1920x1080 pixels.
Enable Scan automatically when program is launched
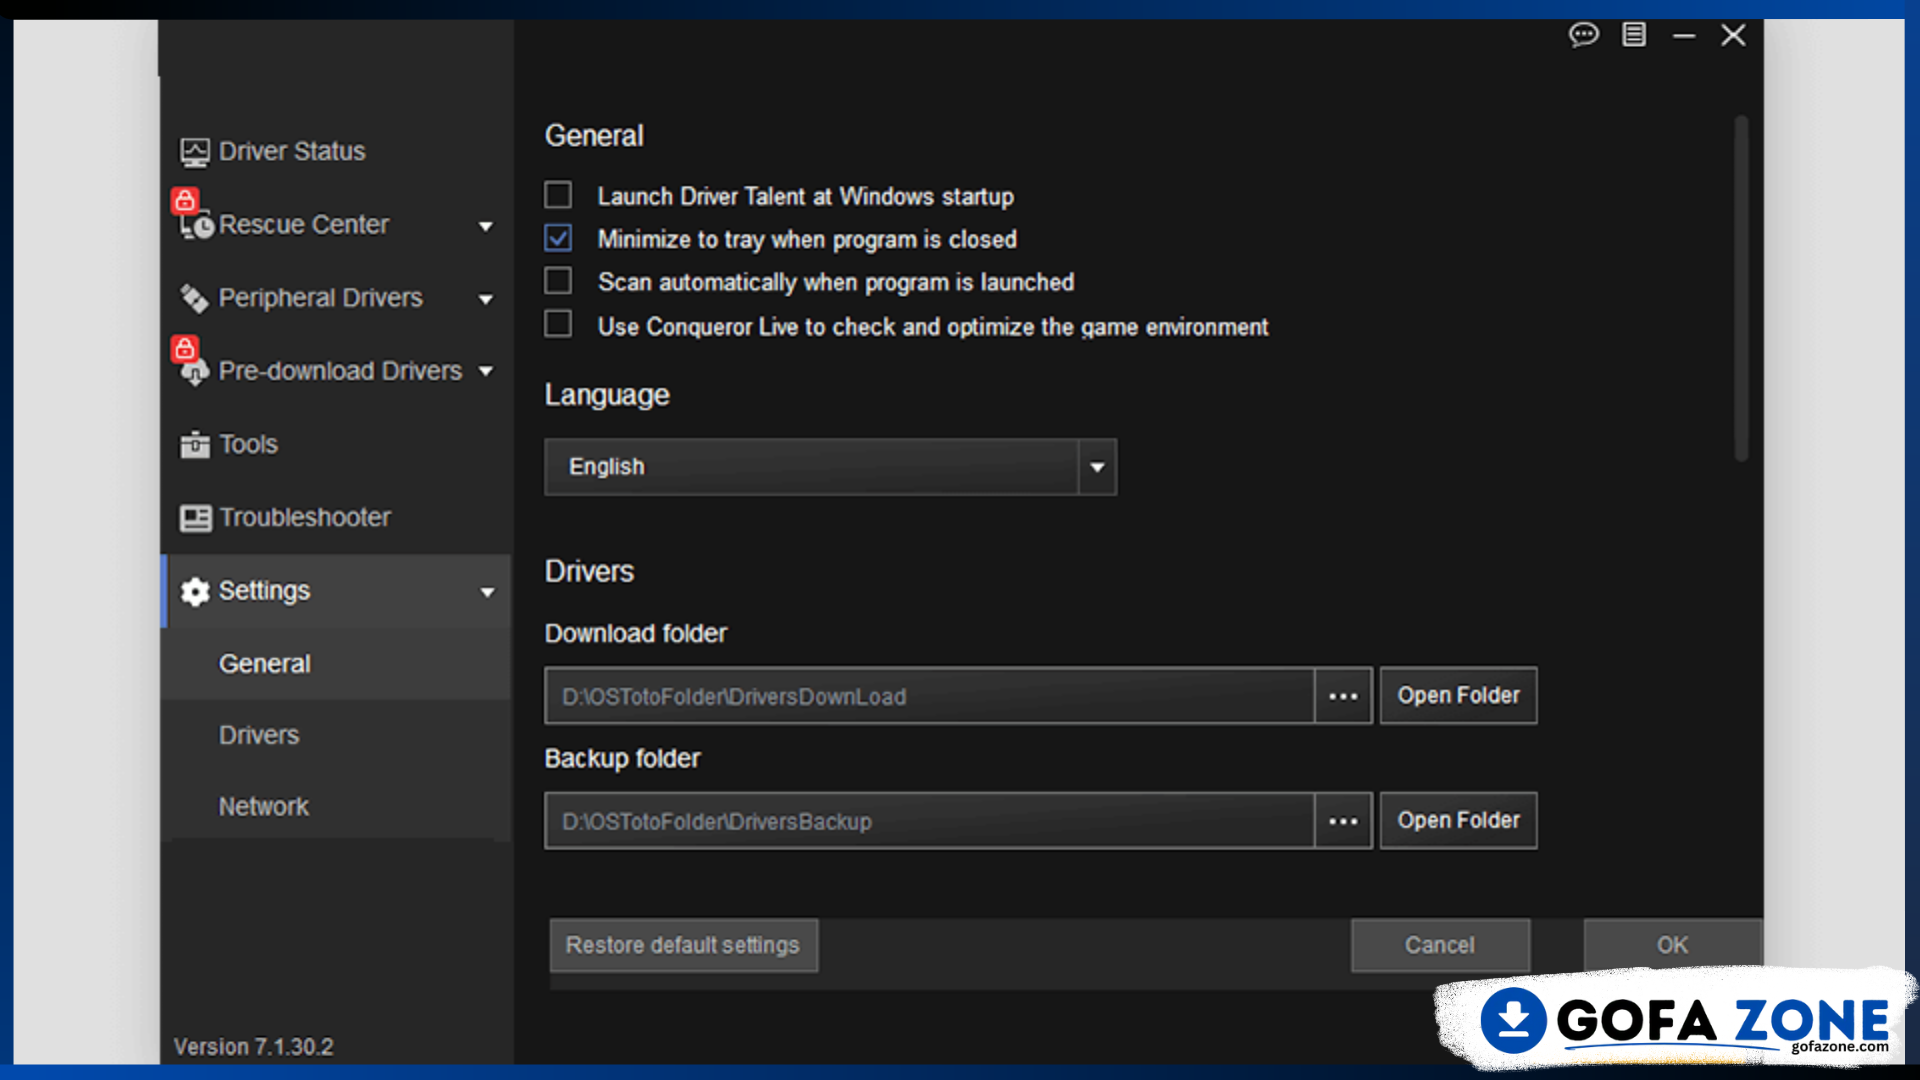(558, 281)
